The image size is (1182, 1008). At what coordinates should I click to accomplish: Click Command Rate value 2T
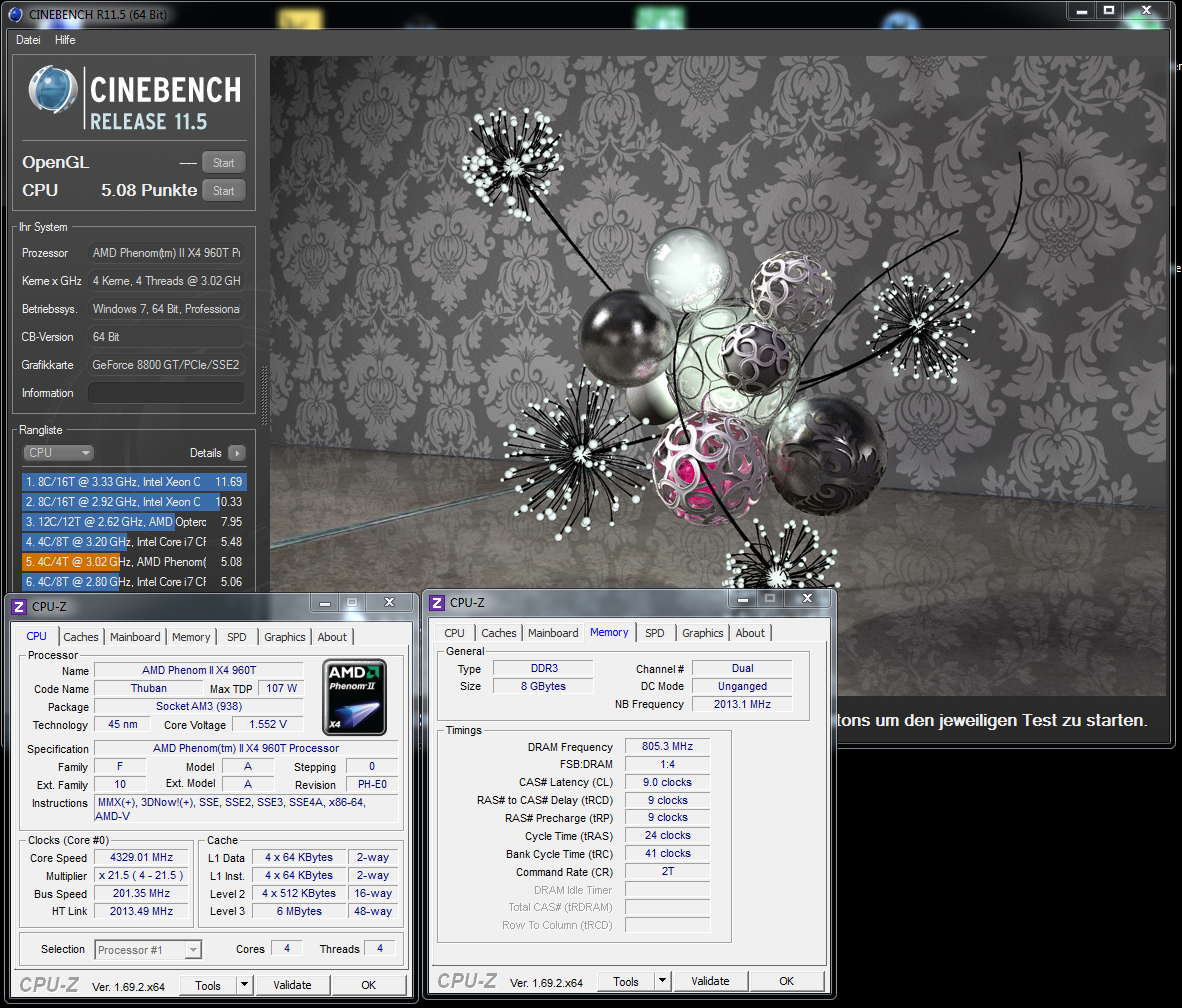[667, 872]
